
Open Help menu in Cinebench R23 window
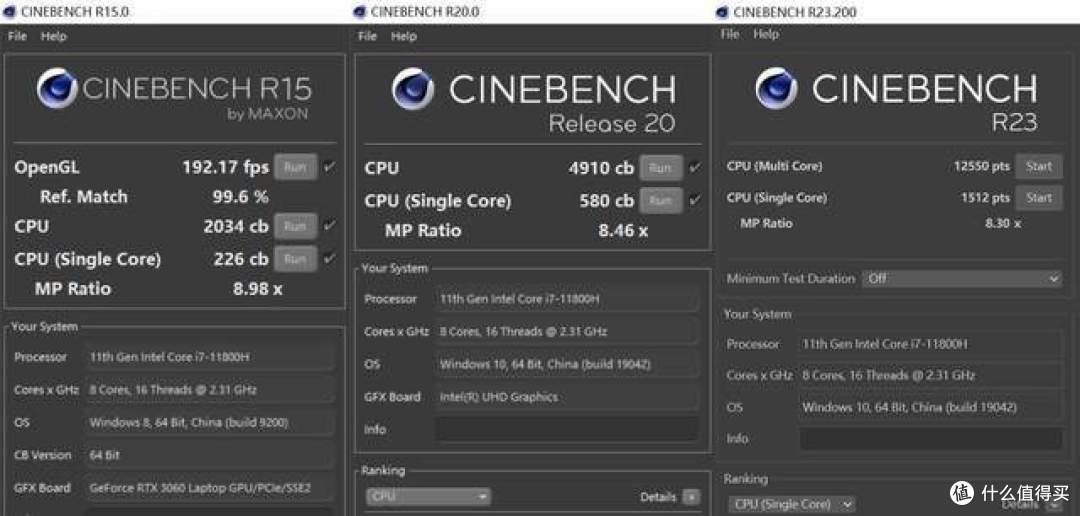pos(765,34)
